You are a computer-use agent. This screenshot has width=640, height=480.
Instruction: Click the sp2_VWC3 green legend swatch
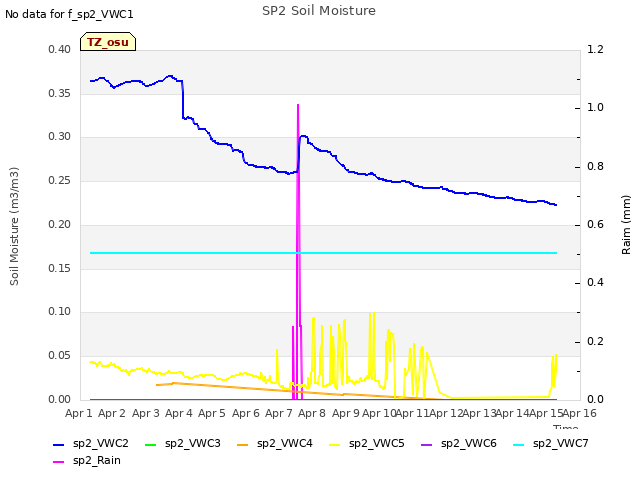tap(151, 445)
